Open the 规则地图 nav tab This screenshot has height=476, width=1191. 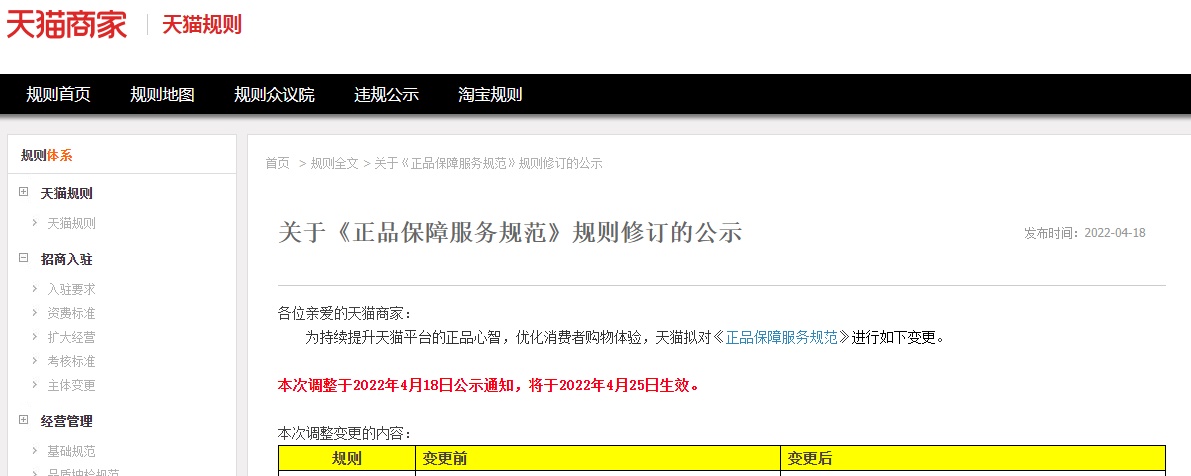tap(162, 95)
